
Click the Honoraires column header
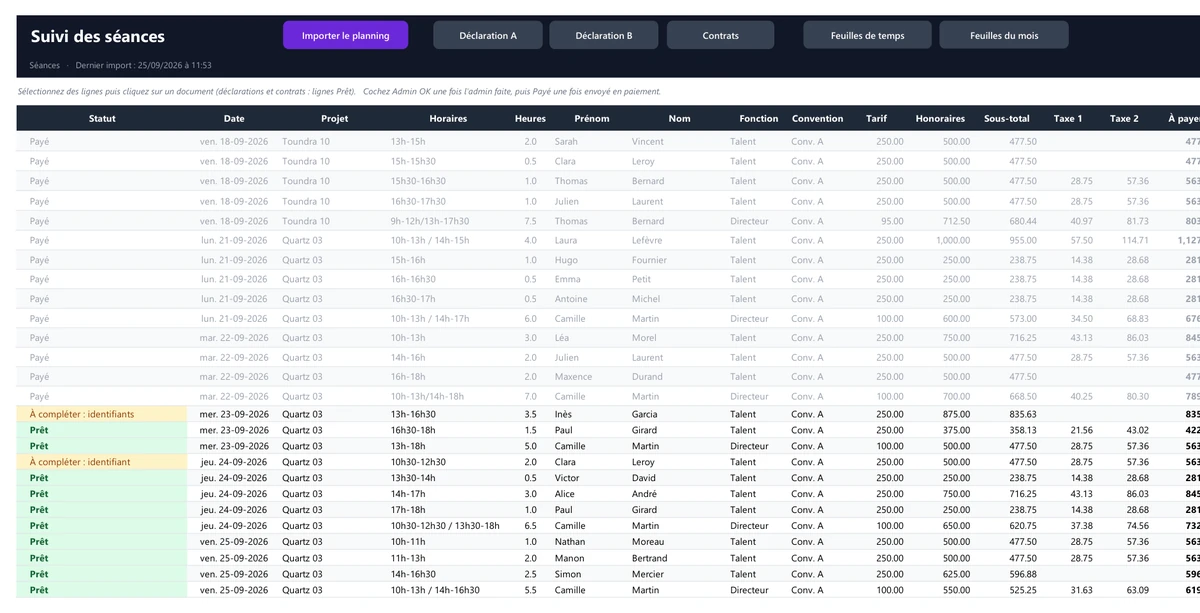coord(940,118)
